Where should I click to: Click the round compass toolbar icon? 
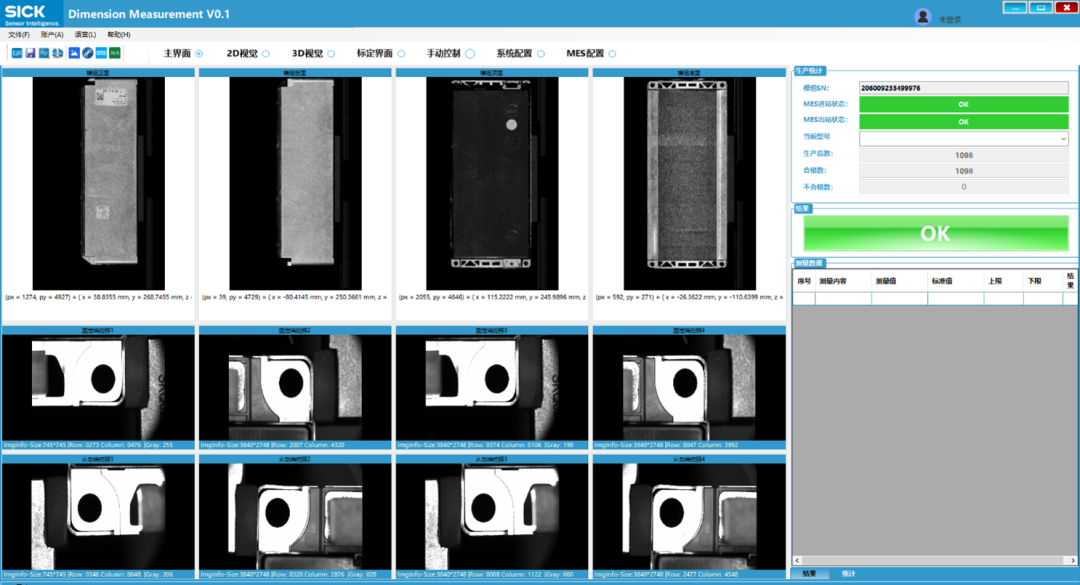coord(87,52)
